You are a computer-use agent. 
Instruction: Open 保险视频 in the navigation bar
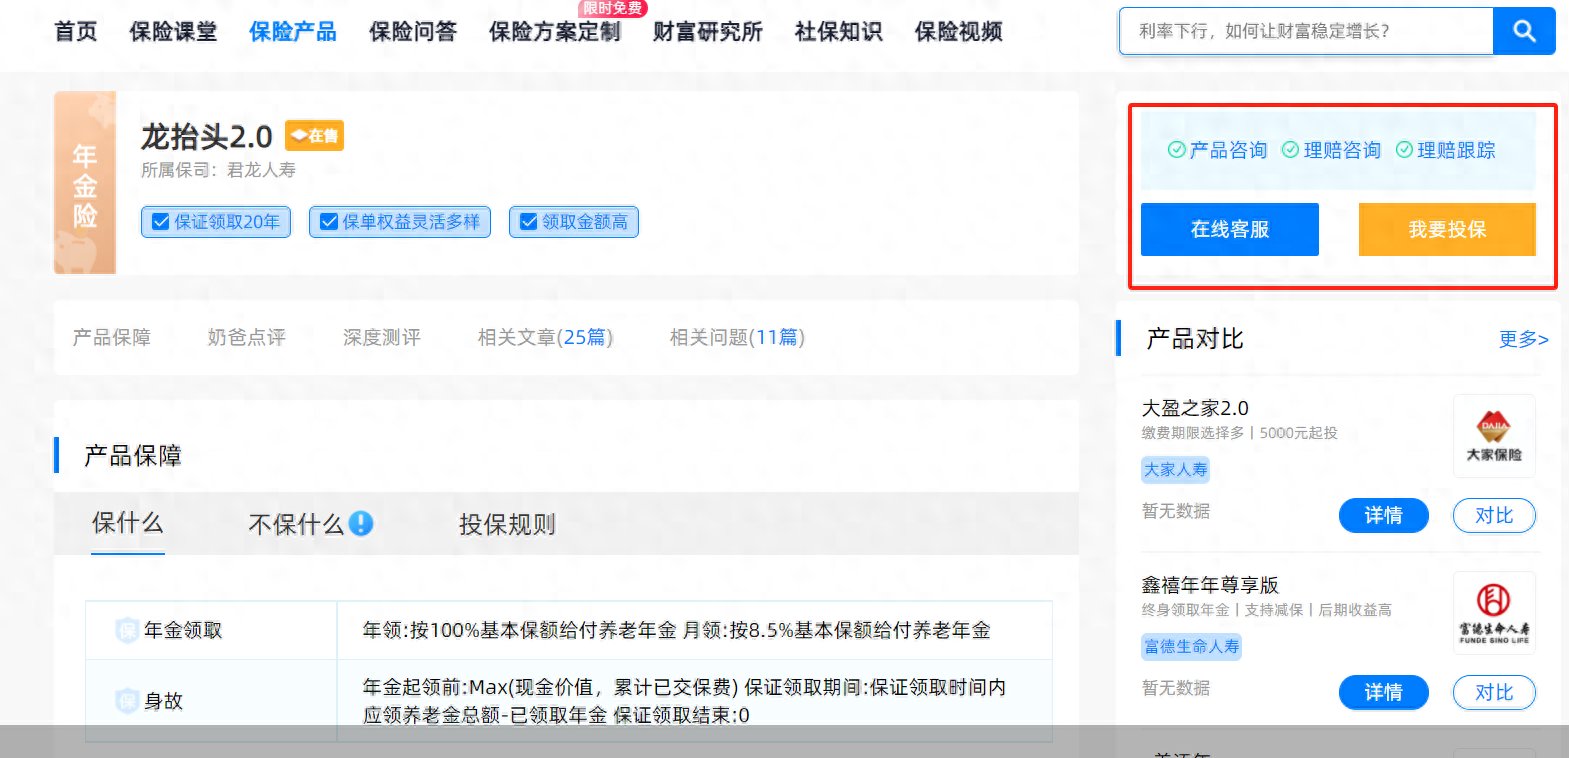click(959, 32)
